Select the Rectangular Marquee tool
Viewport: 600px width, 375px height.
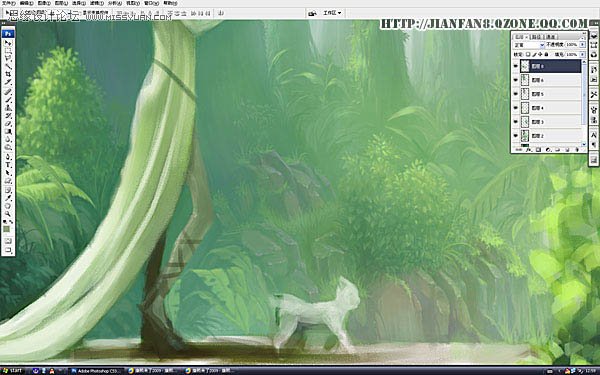pos(8,50)
